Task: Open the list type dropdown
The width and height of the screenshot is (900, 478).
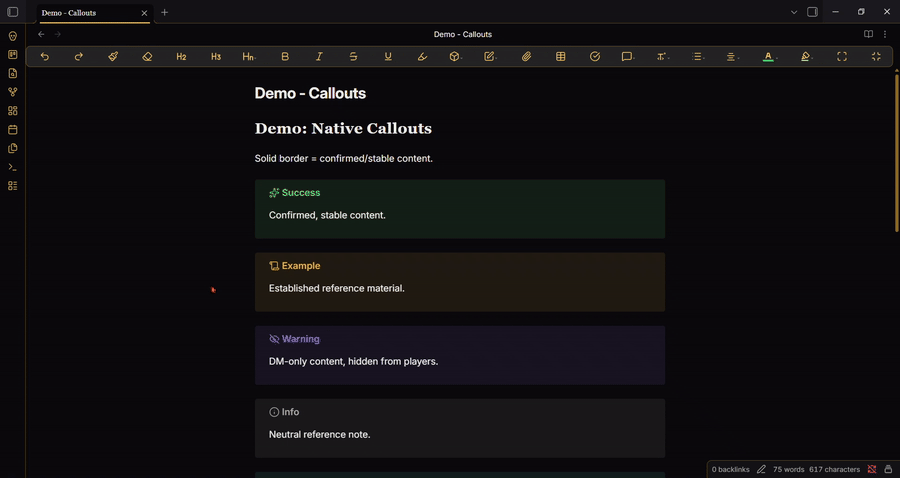Action: pyautogui.click(x=698, y=56)
